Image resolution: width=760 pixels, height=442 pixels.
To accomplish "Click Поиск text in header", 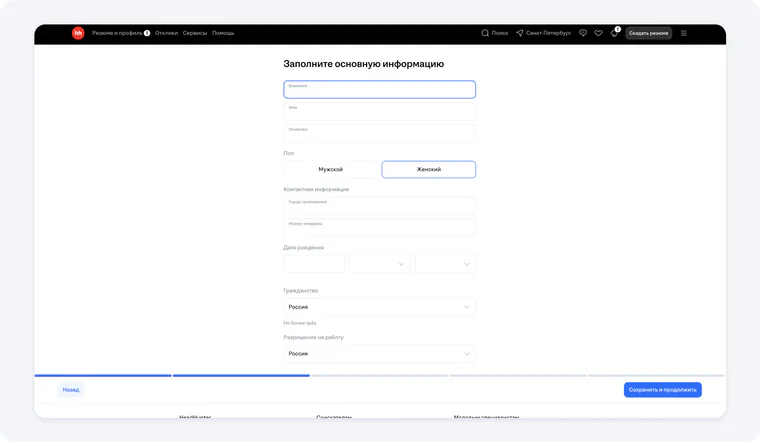I will [x=500, y=33].
